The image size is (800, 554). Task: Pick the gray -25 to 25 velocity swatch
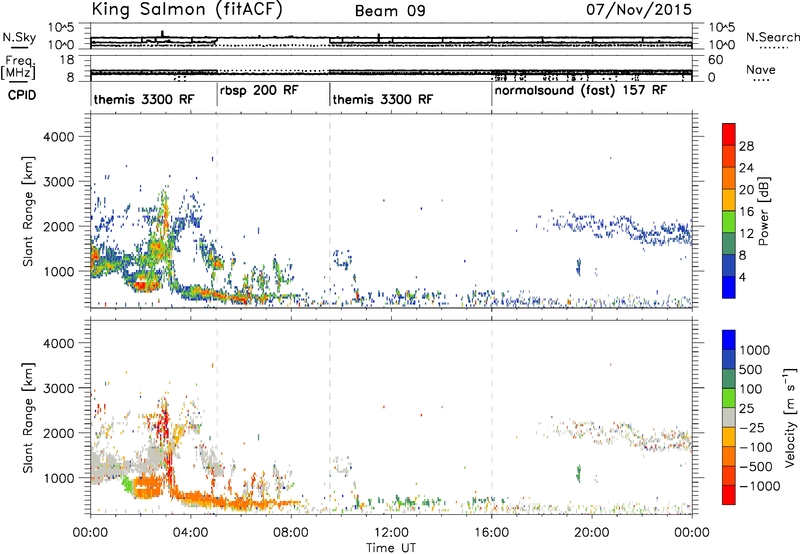pyautogui.click(x=729, y=417)
